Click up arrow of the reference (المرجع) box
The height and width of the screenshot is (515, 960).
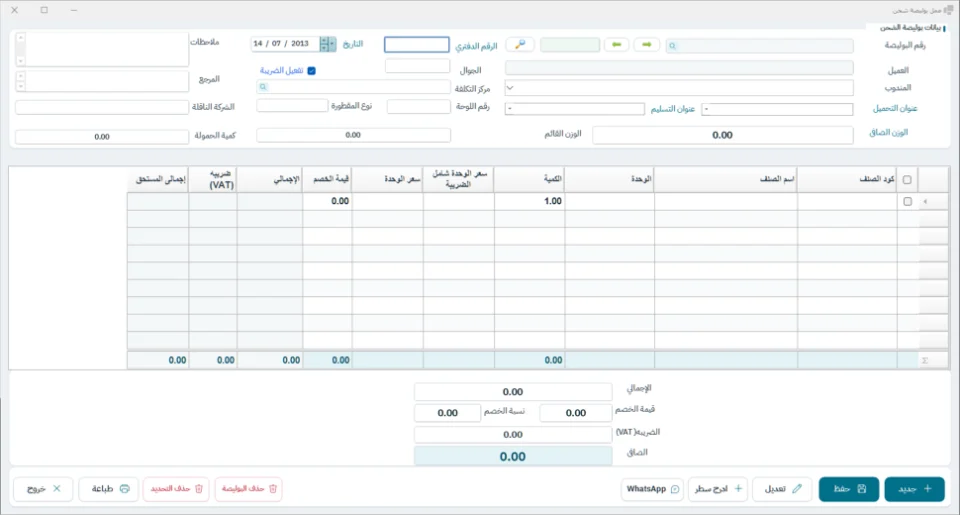(21, 77)
